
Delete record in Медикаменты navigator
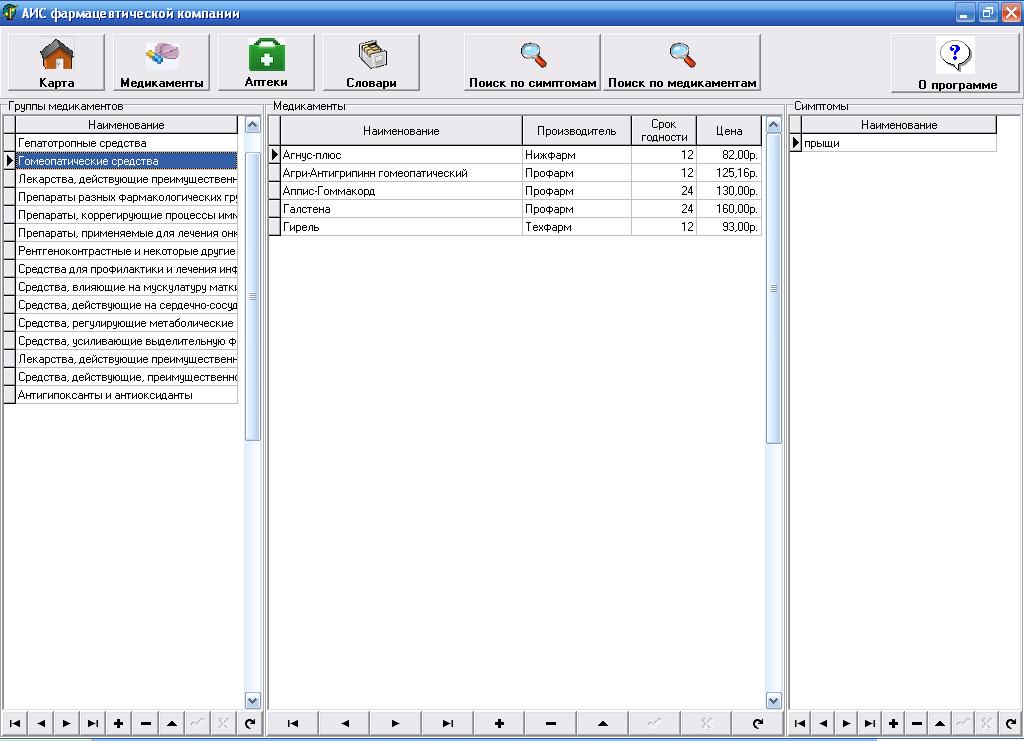tap(551, 723)
